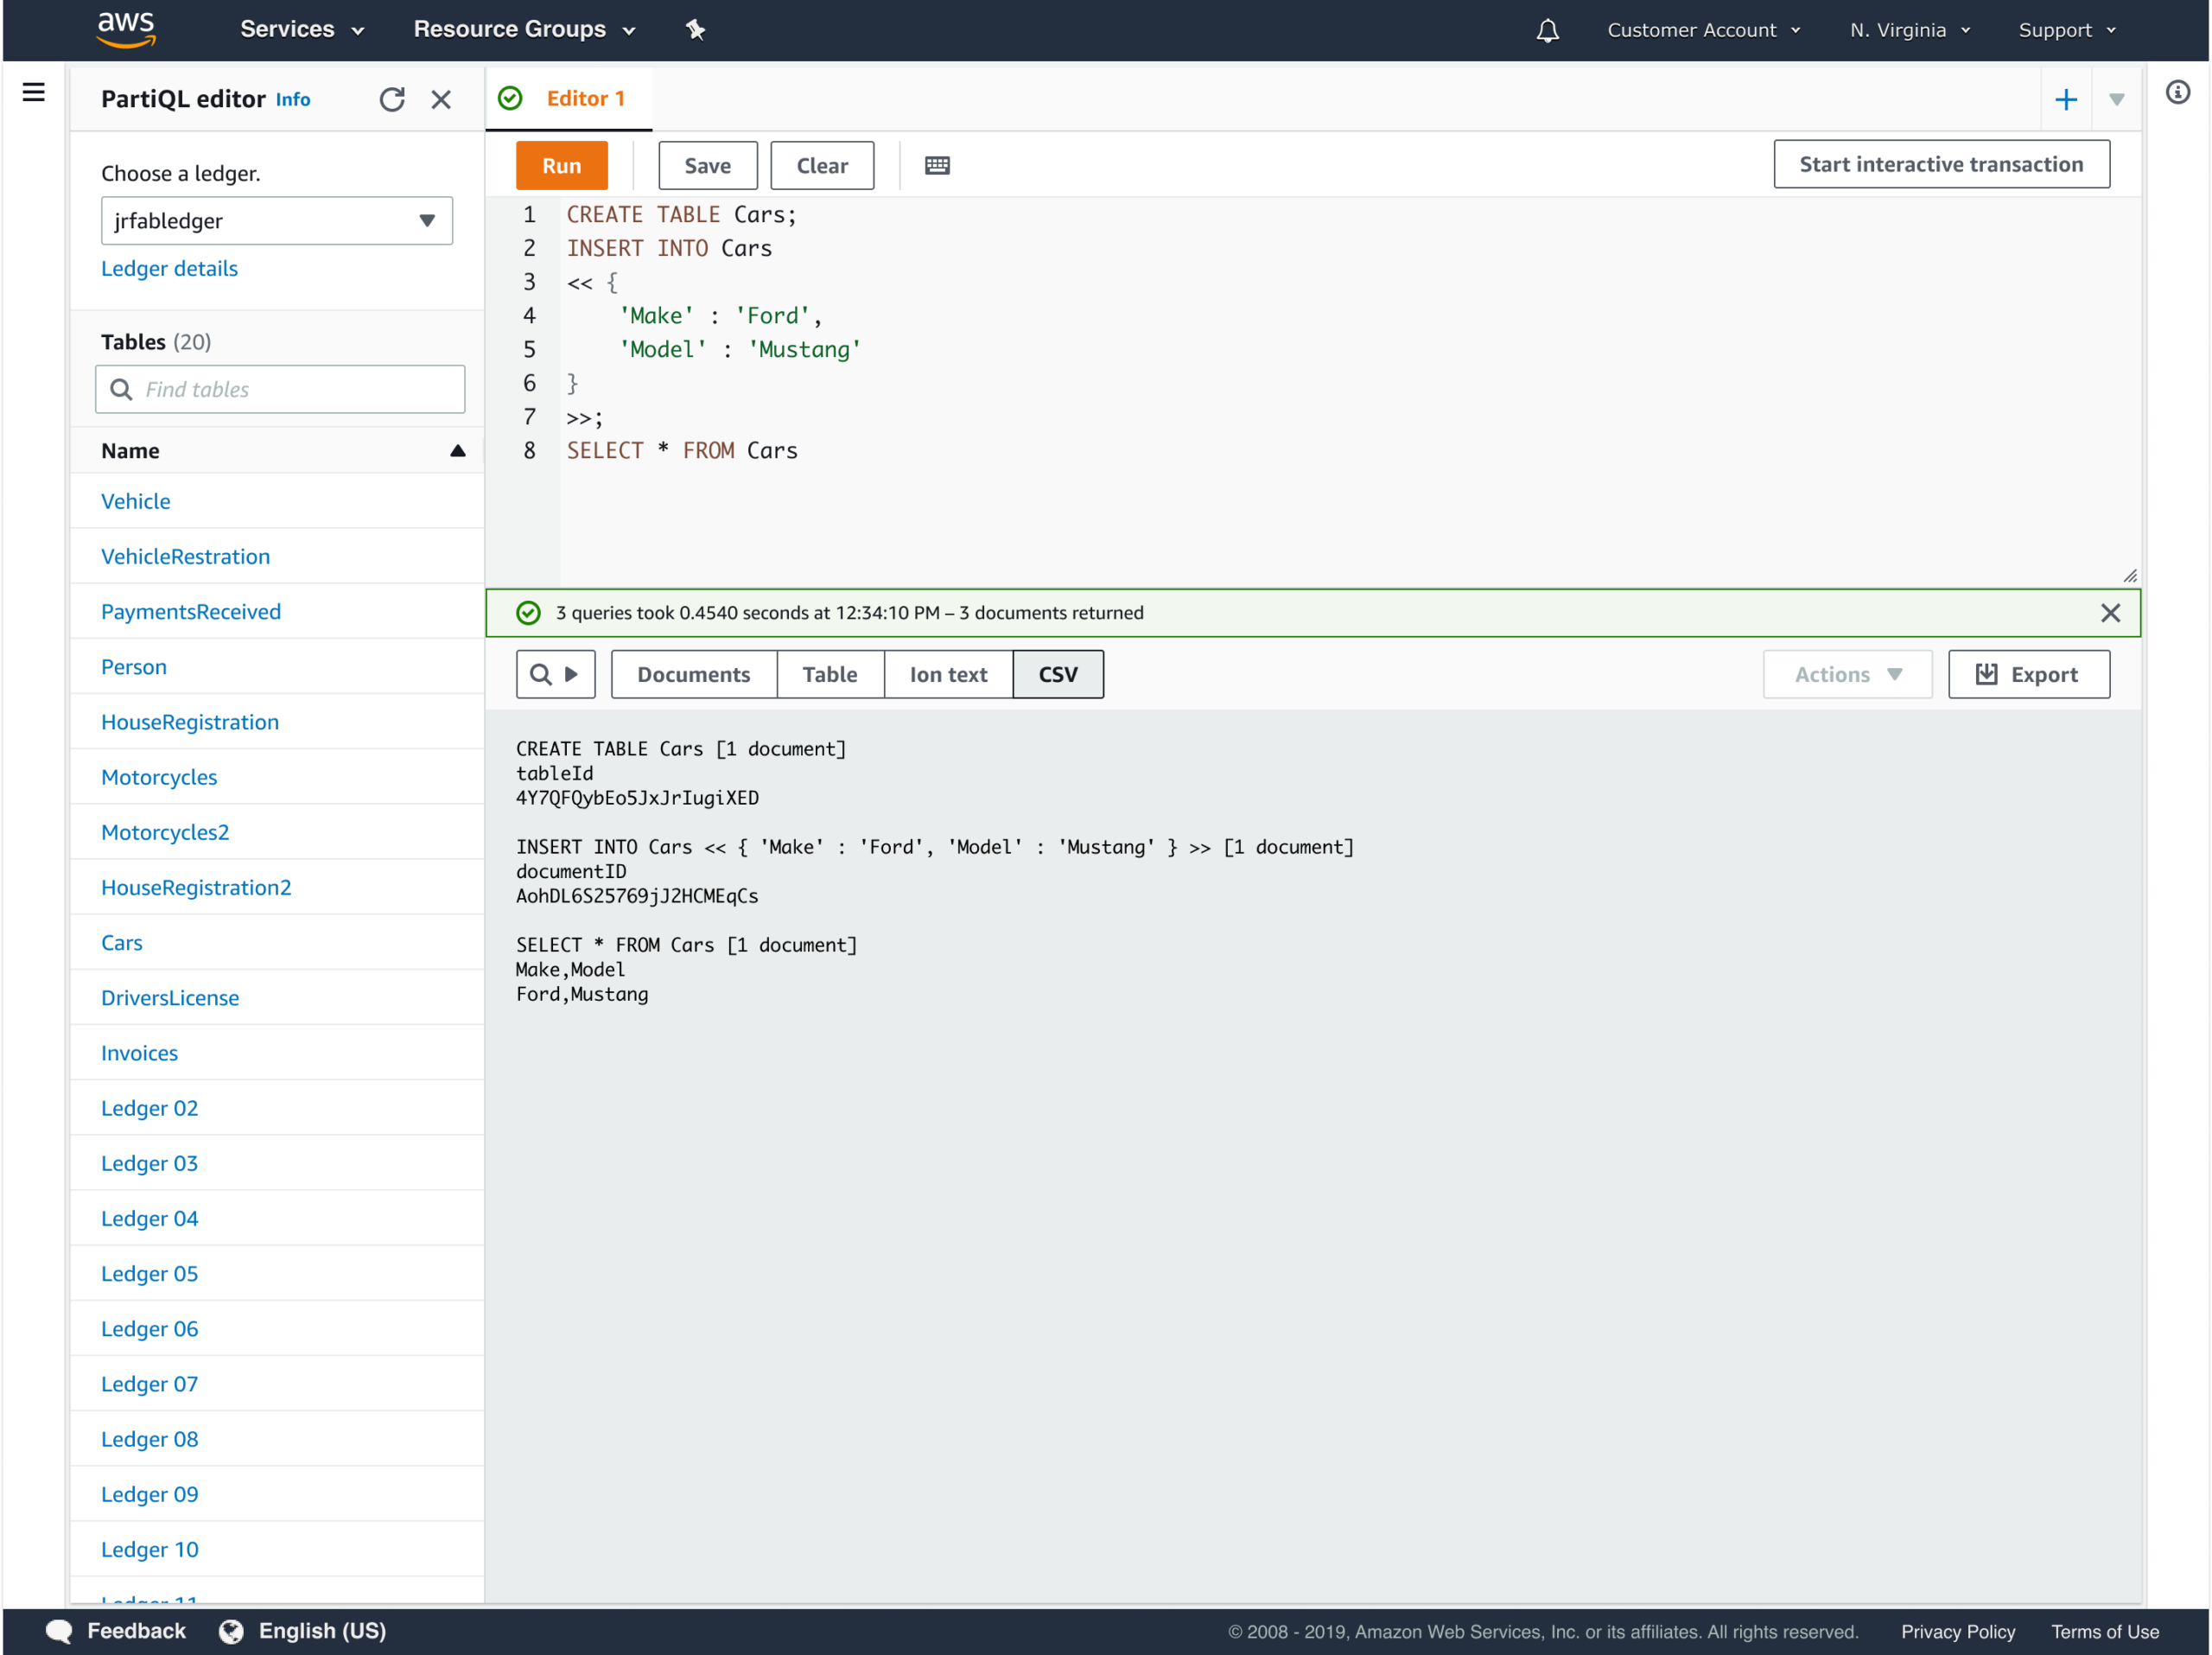Screen dimensions: 2212x1655
Task: Click the AWS logo
Action: coord(126,29)
